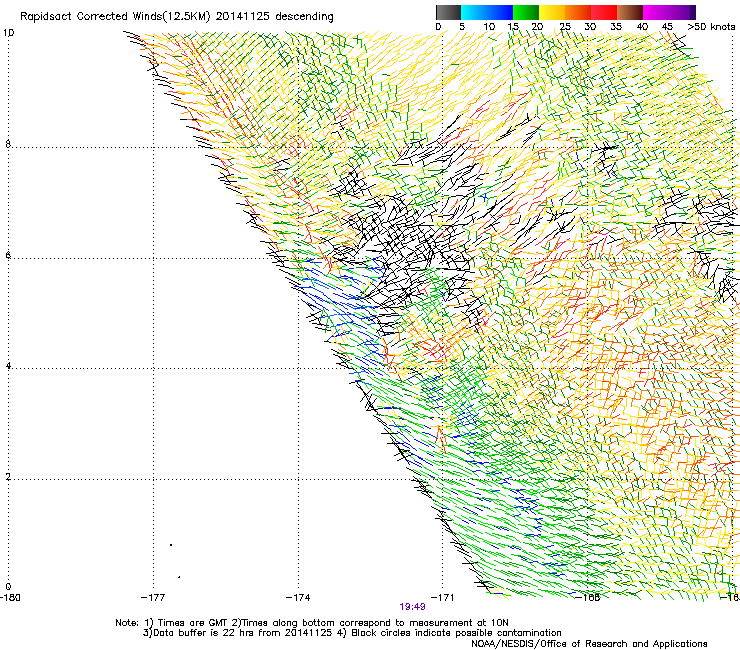The height and width of the screenshot is (650, 740).
Task: Click the longitude '-177' axis label
Action: coord(153,598)
